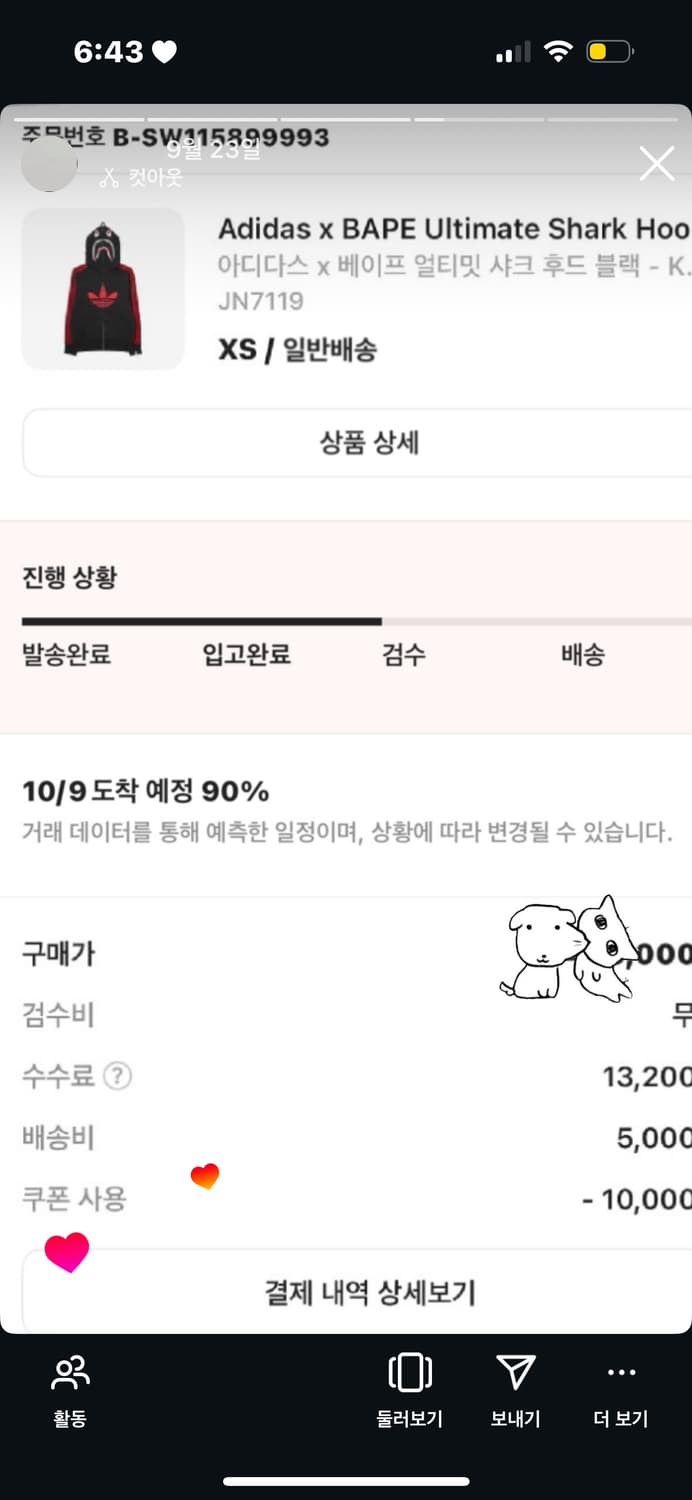Select the 검수 inspection step
The height and width of the screenshot is (1500, 692).
tap(403, 655)
